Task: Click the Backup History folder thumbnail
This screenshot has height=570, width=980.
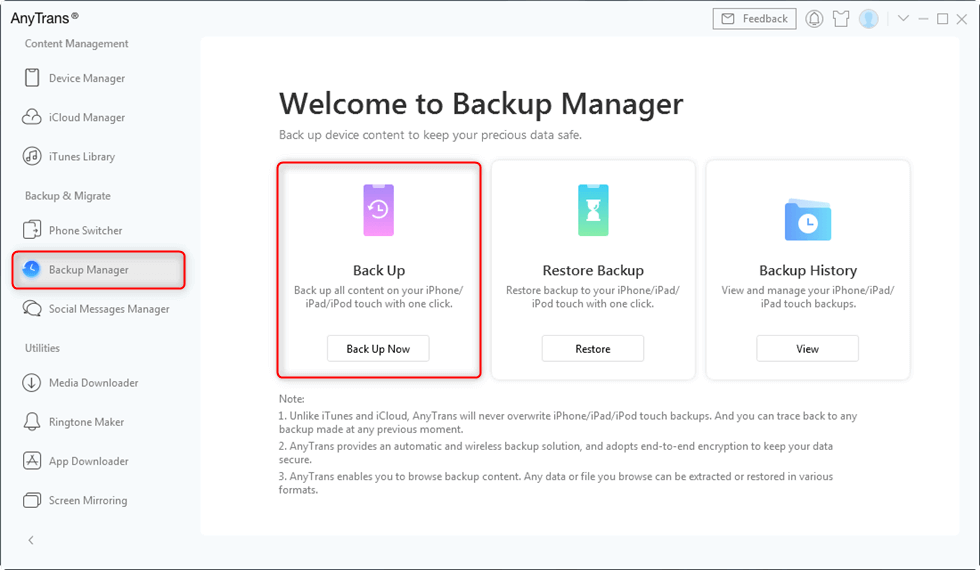Action: point(807,219)
